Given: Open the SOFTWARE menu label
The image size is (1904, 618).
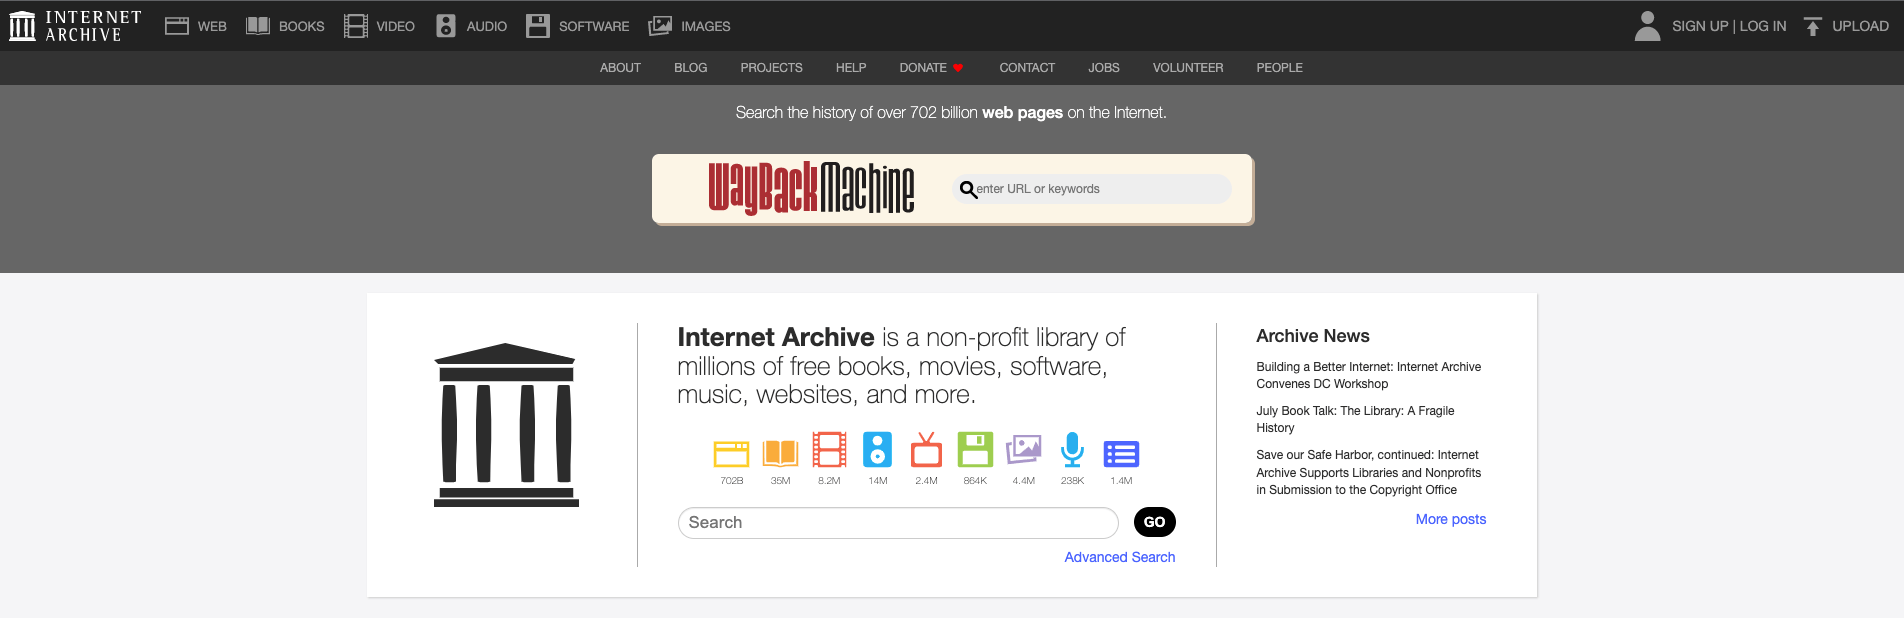Looking at the screenshot, I should point(594,26).
